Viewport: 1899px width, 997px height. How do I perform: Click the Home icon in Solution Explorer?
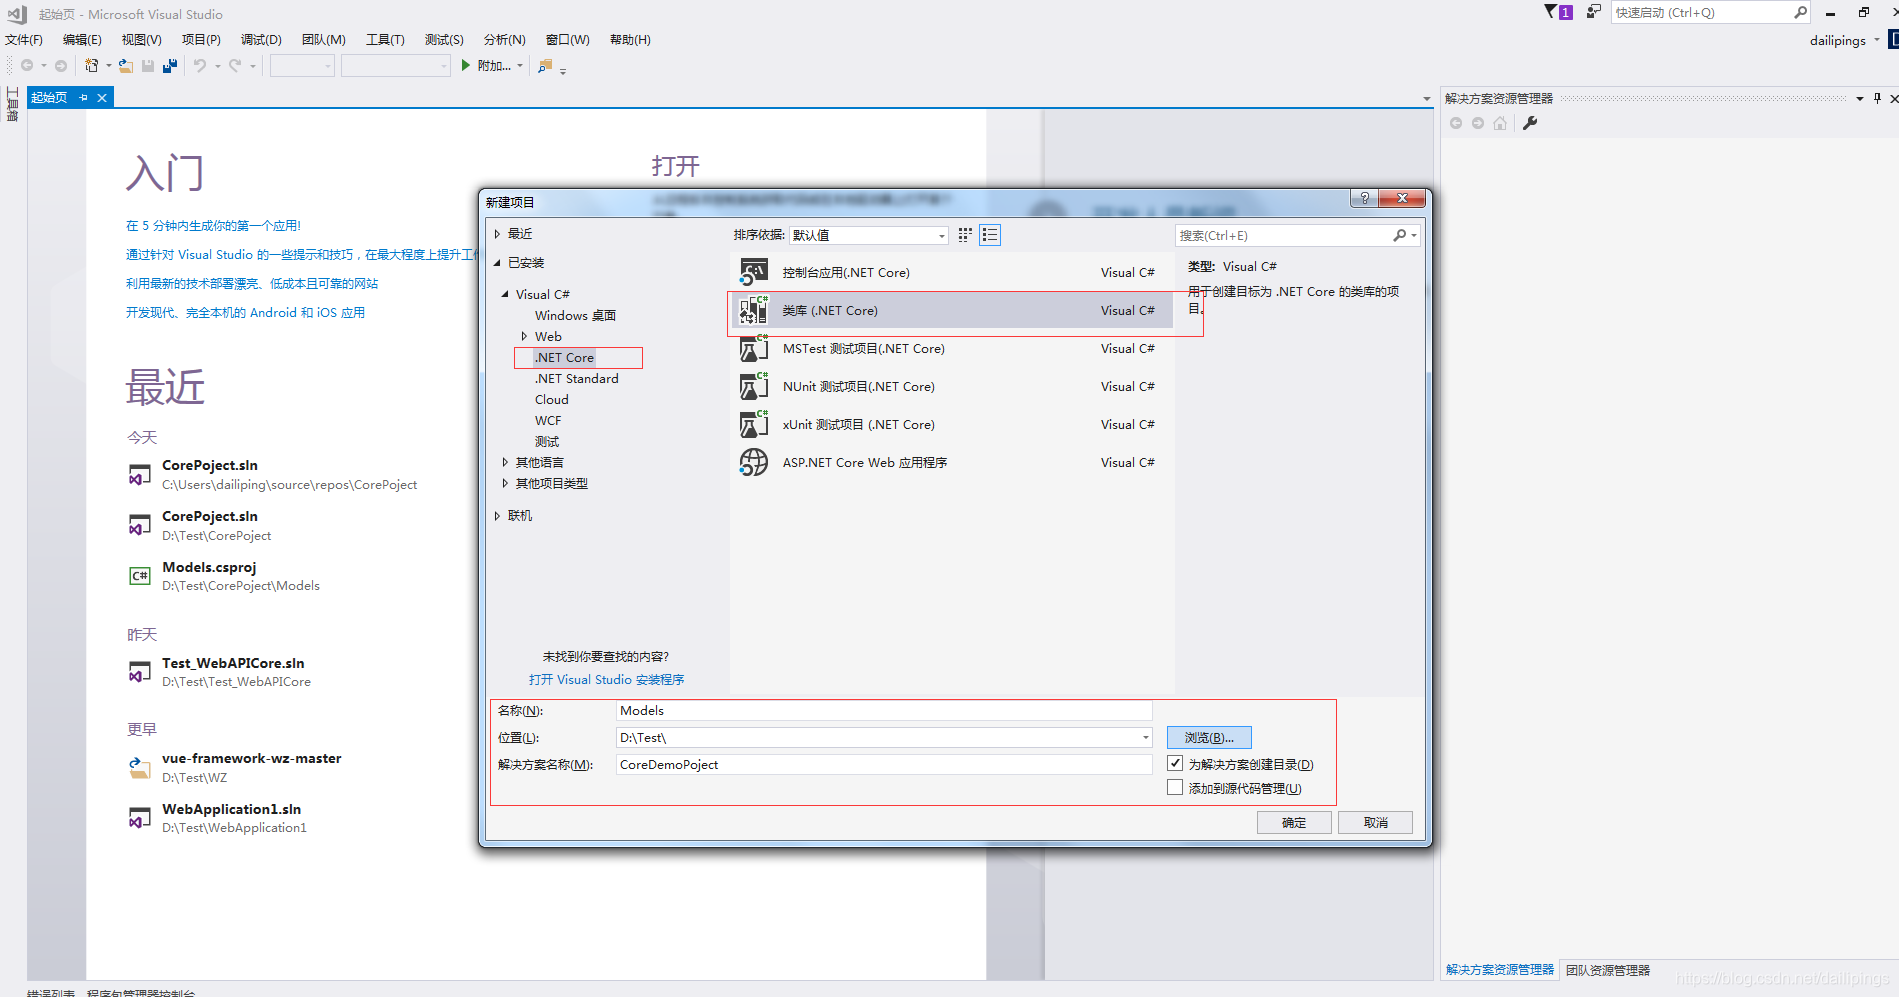1500,123
